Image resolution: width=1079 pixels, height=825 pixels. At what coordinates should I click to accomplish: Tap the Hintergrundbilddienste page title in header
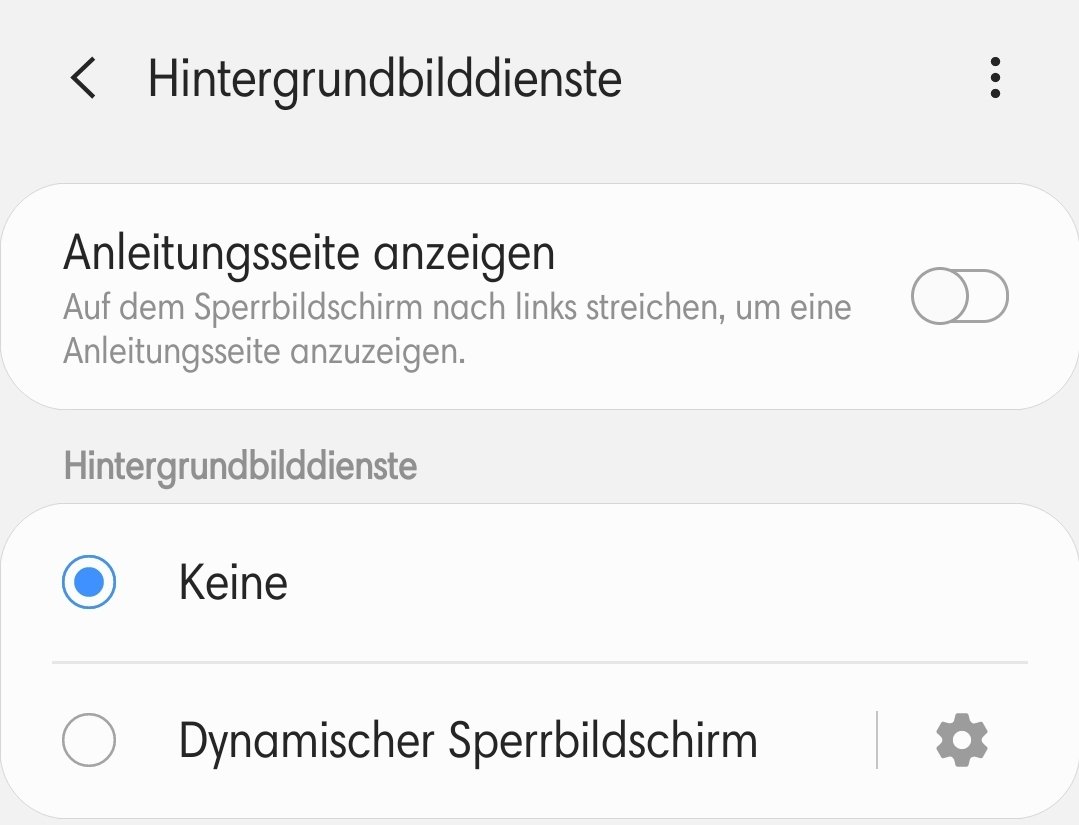[385, 79]
